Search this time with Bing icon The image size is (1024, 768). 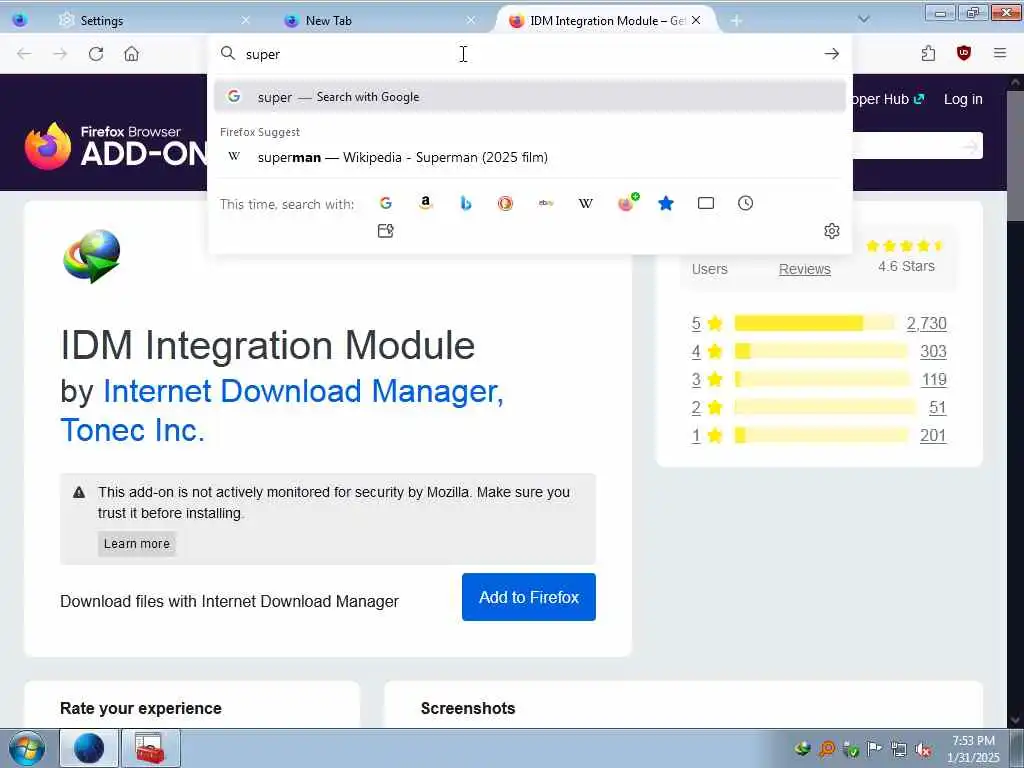(466, 203)
